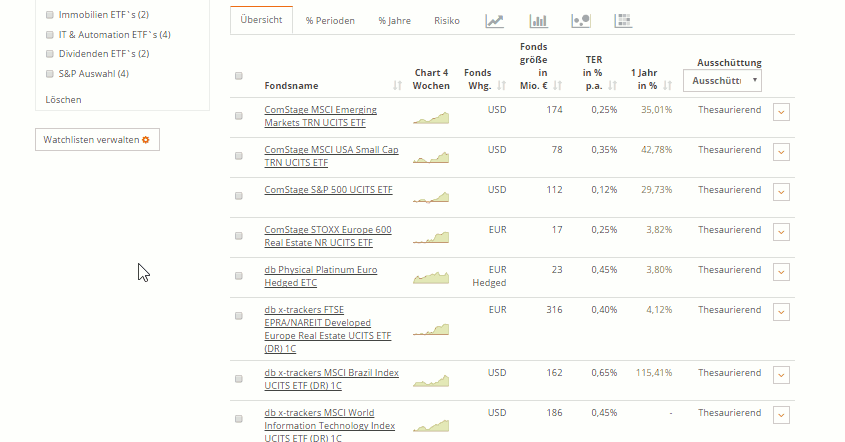Sort by TER in % p.a. arrows
This screenshot has height=442, width=845.
614,86
